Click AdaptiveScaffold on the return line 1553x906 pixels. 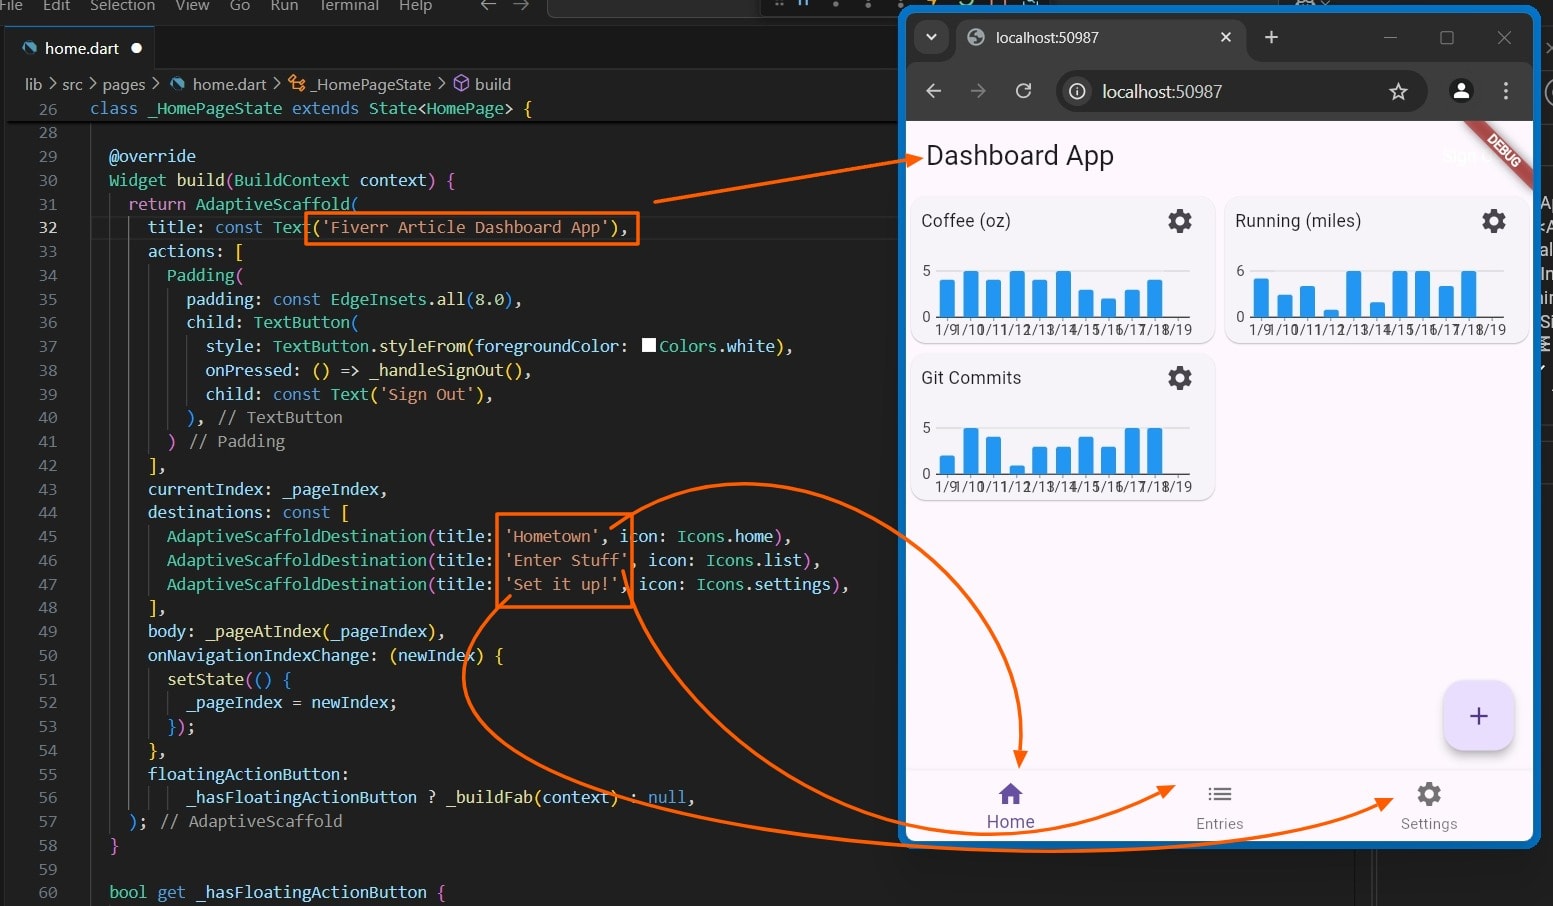coord(272,204)
